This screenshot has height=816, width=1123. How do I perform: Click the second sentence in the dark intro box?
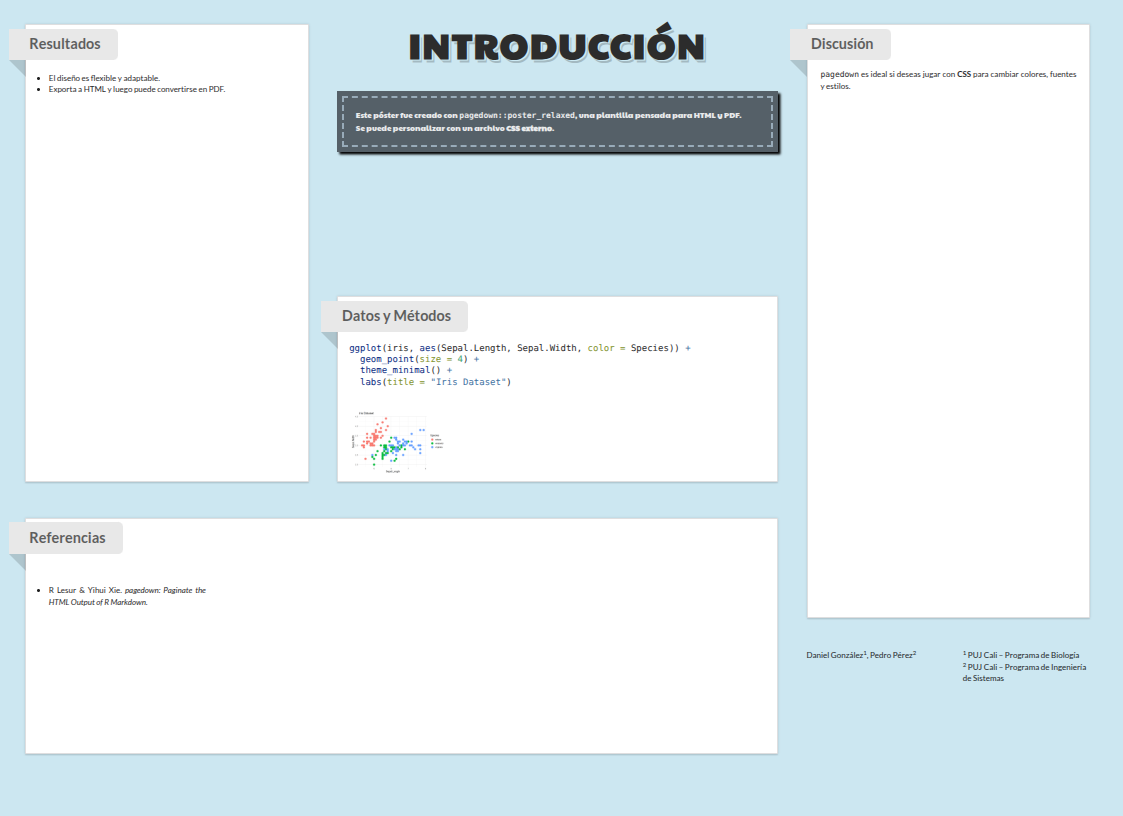coord(455,128)
